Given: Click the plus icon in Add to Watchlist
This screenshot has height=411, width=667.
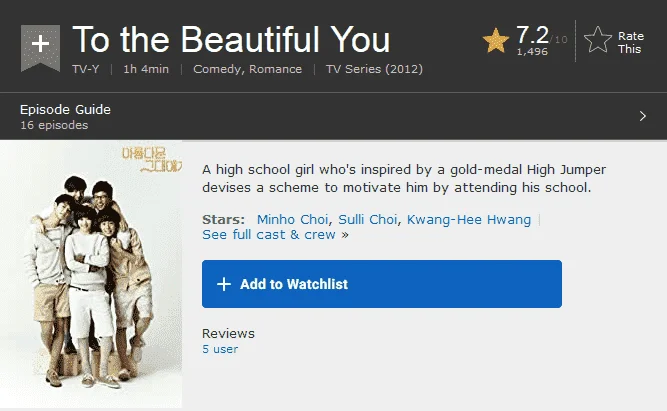Looking at the screenshot, I should point(224,284).
